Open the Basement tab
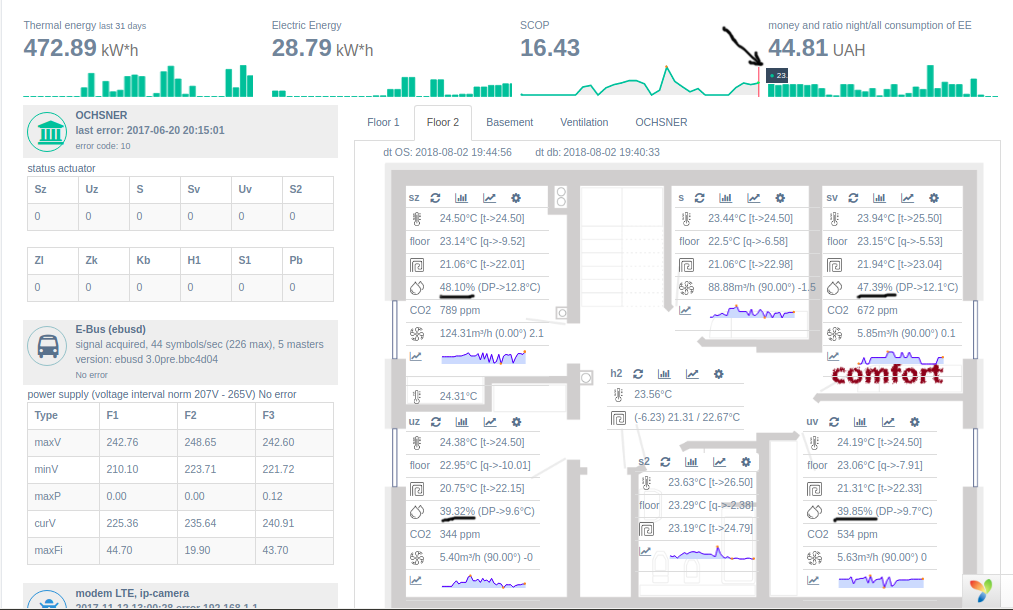This screenshot has height=610, width=1013. pos(509,122)
